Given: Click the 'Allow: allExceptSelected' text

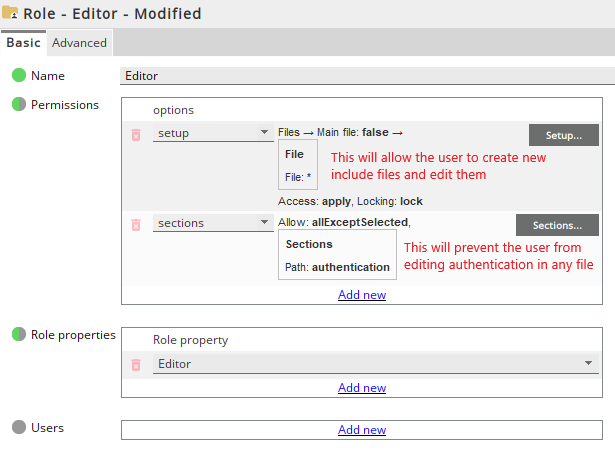Looking at the screenshot, I should [344, 222].
